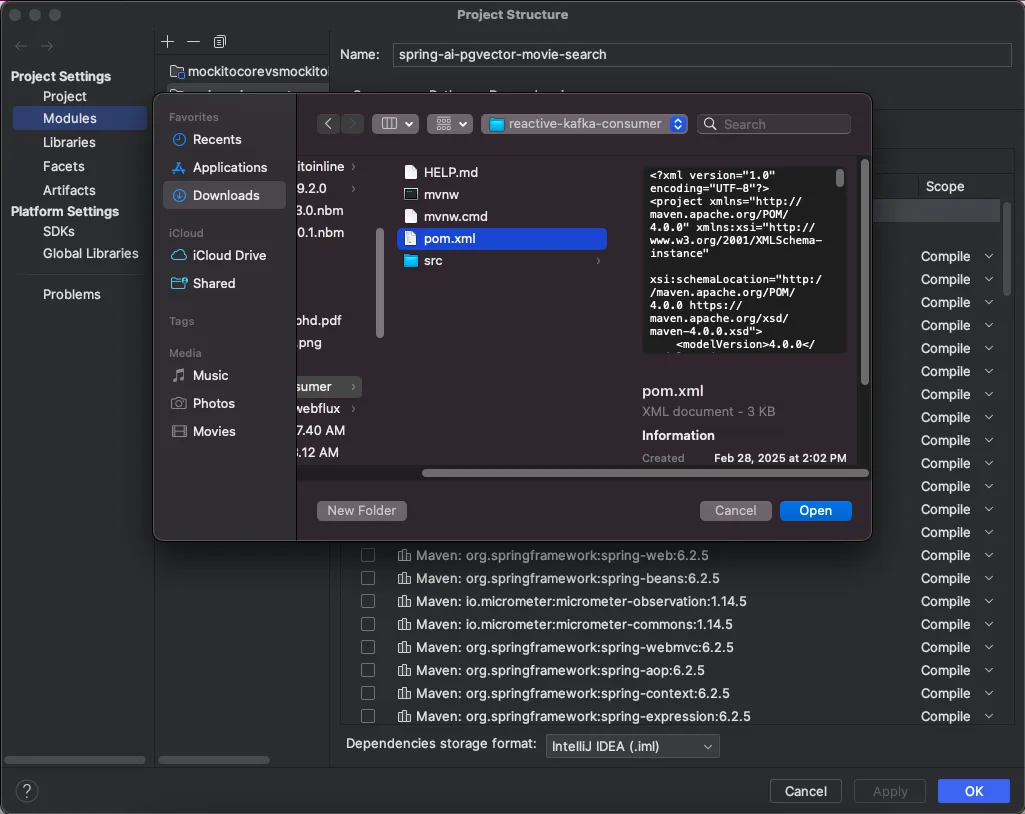Click Cancel in Project Structure
Image resolution: width=1025 pixels, height=814 pixels.
coord(805,791)
